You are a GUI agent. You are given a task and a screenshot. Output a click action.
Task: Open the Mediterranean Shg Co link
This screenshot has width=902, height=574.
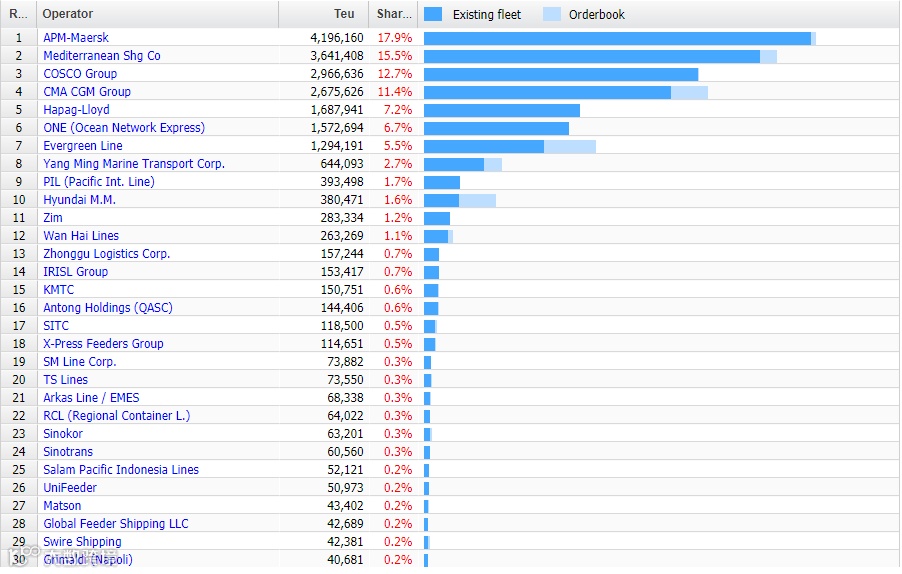coord(102,56)
